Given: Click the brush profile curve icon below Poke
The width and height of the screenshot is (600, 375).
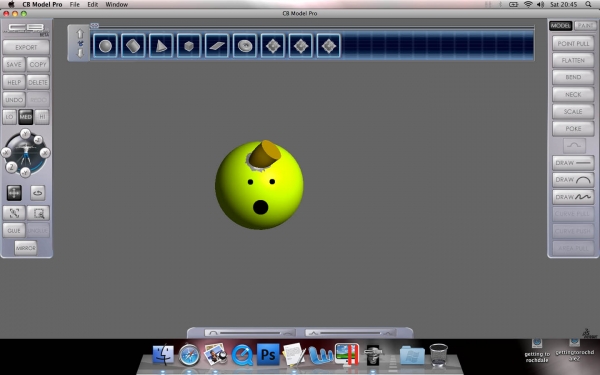Looking at the screenshot, I should [574, 145].
